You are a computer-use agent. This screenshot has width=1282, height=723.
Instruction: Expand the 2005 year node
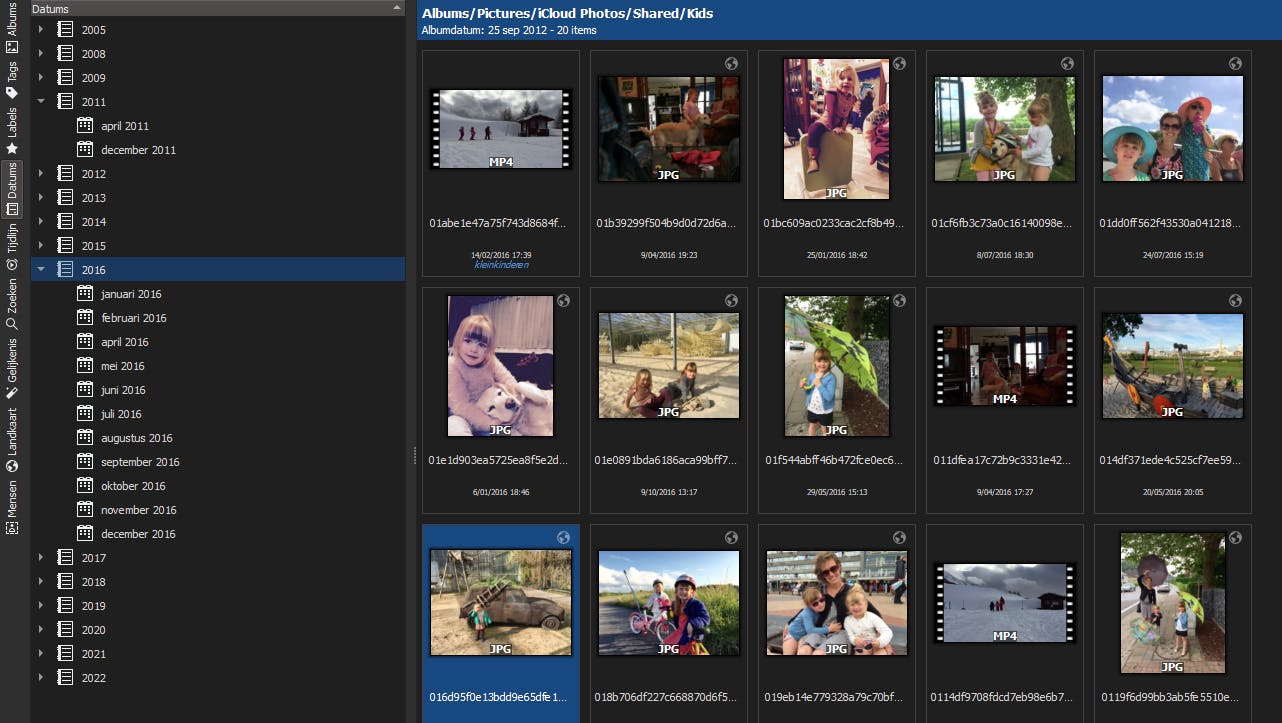click(41, 29)
